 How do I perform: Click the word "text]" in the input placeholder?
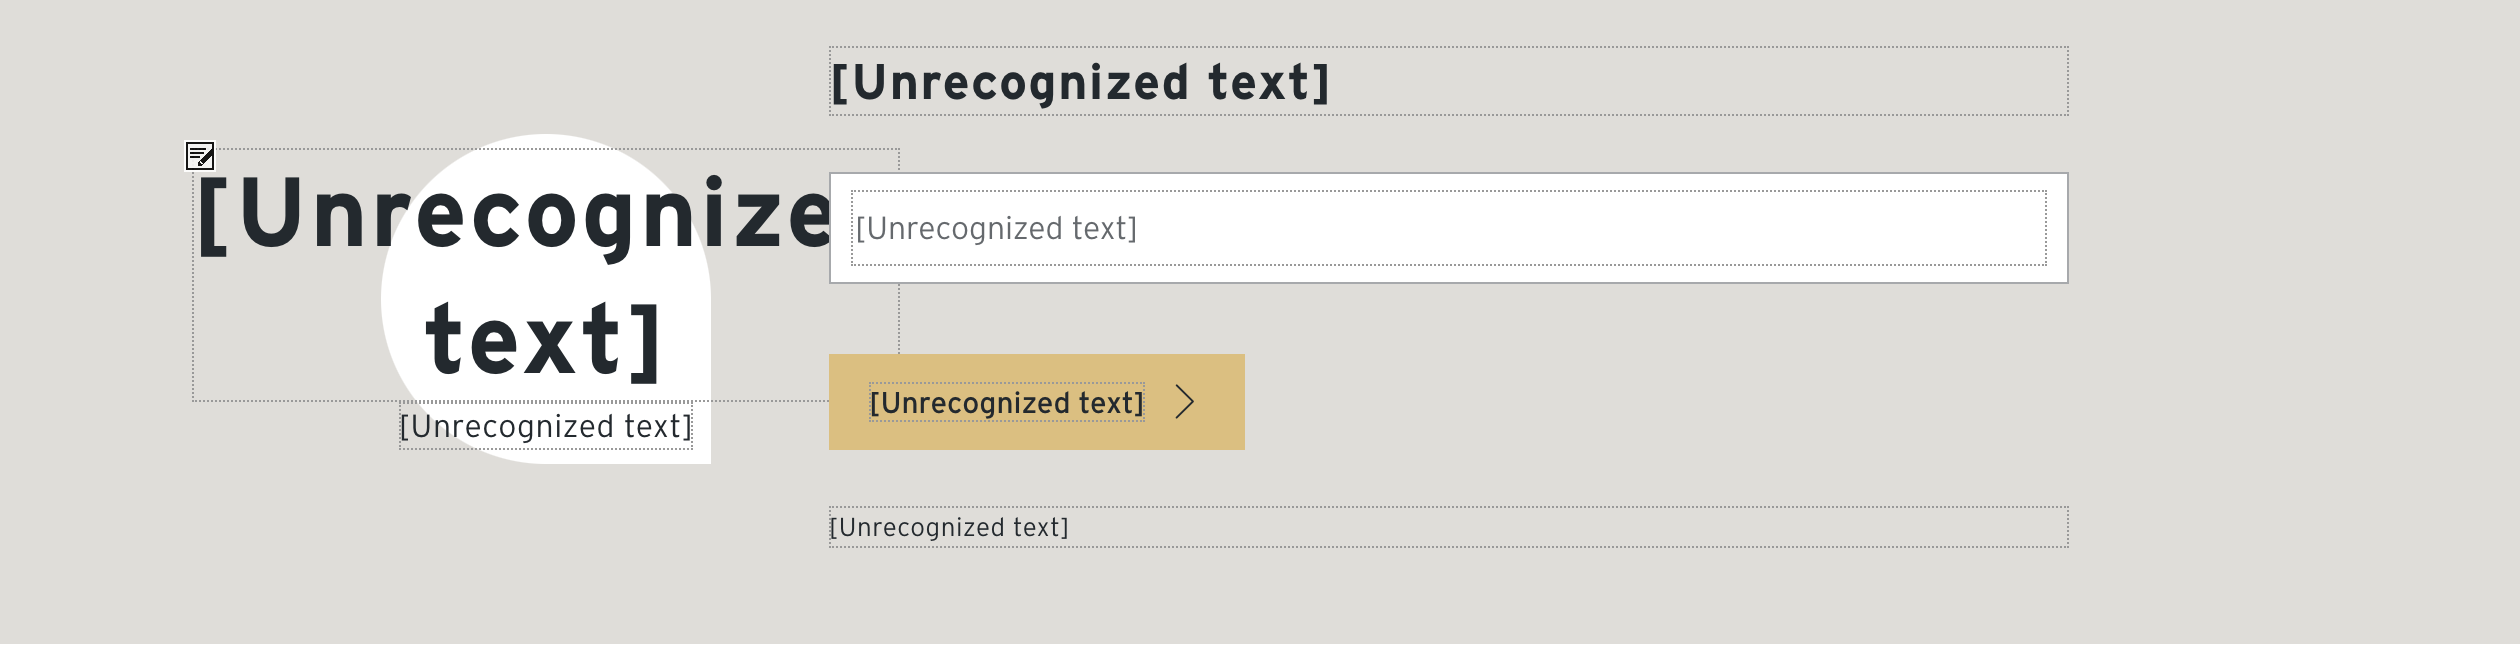tap(1104, 229)
